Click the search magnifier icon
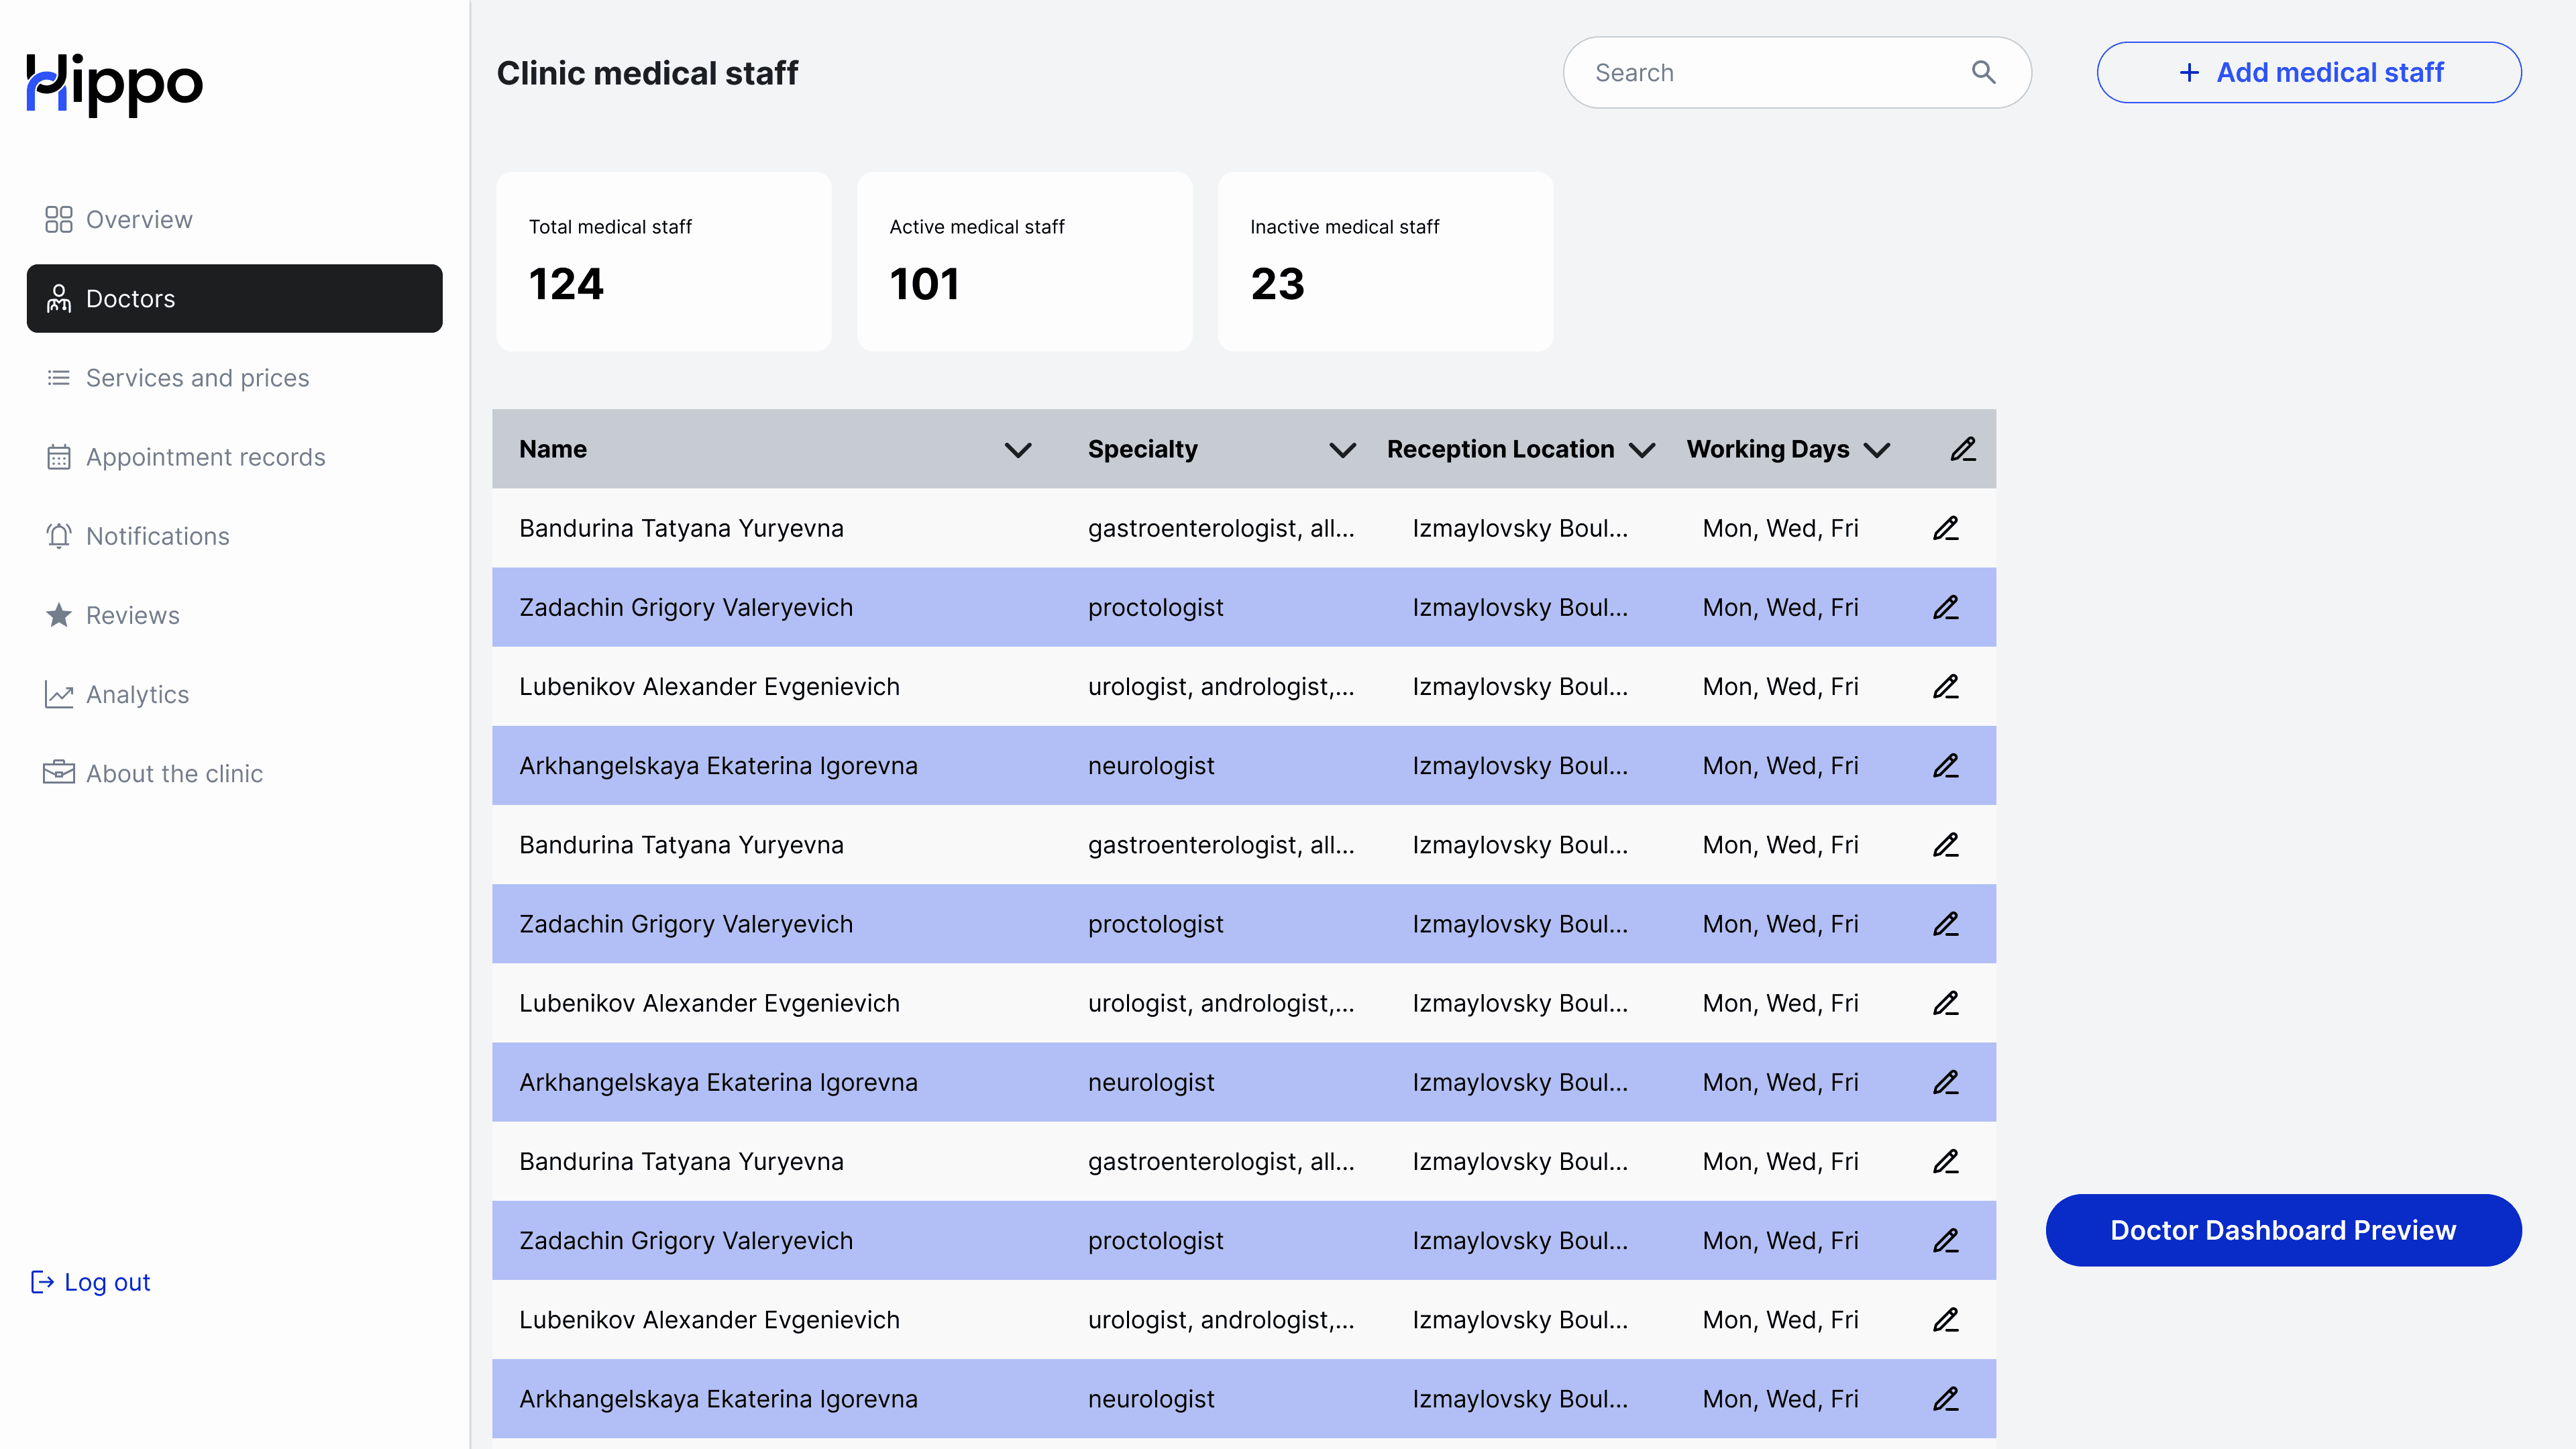 1983,72
